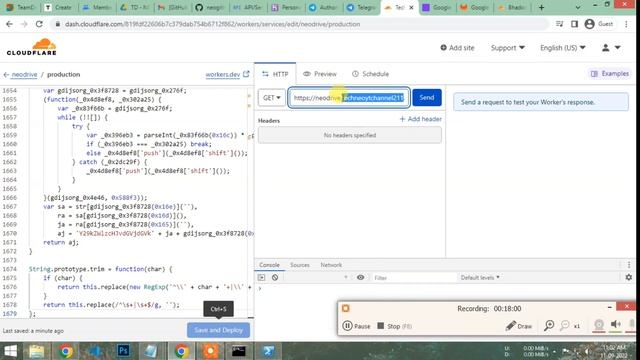Open the Chrome three-dot menu
Image resolution: width=640 pixels, height=360 pixels.
pyautogui.click(x=627, y=24)
